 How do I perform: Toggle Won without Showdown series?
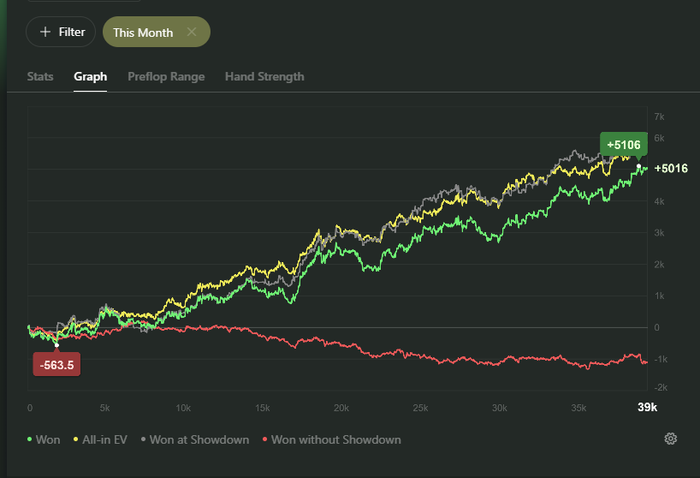tap(335, 439)
